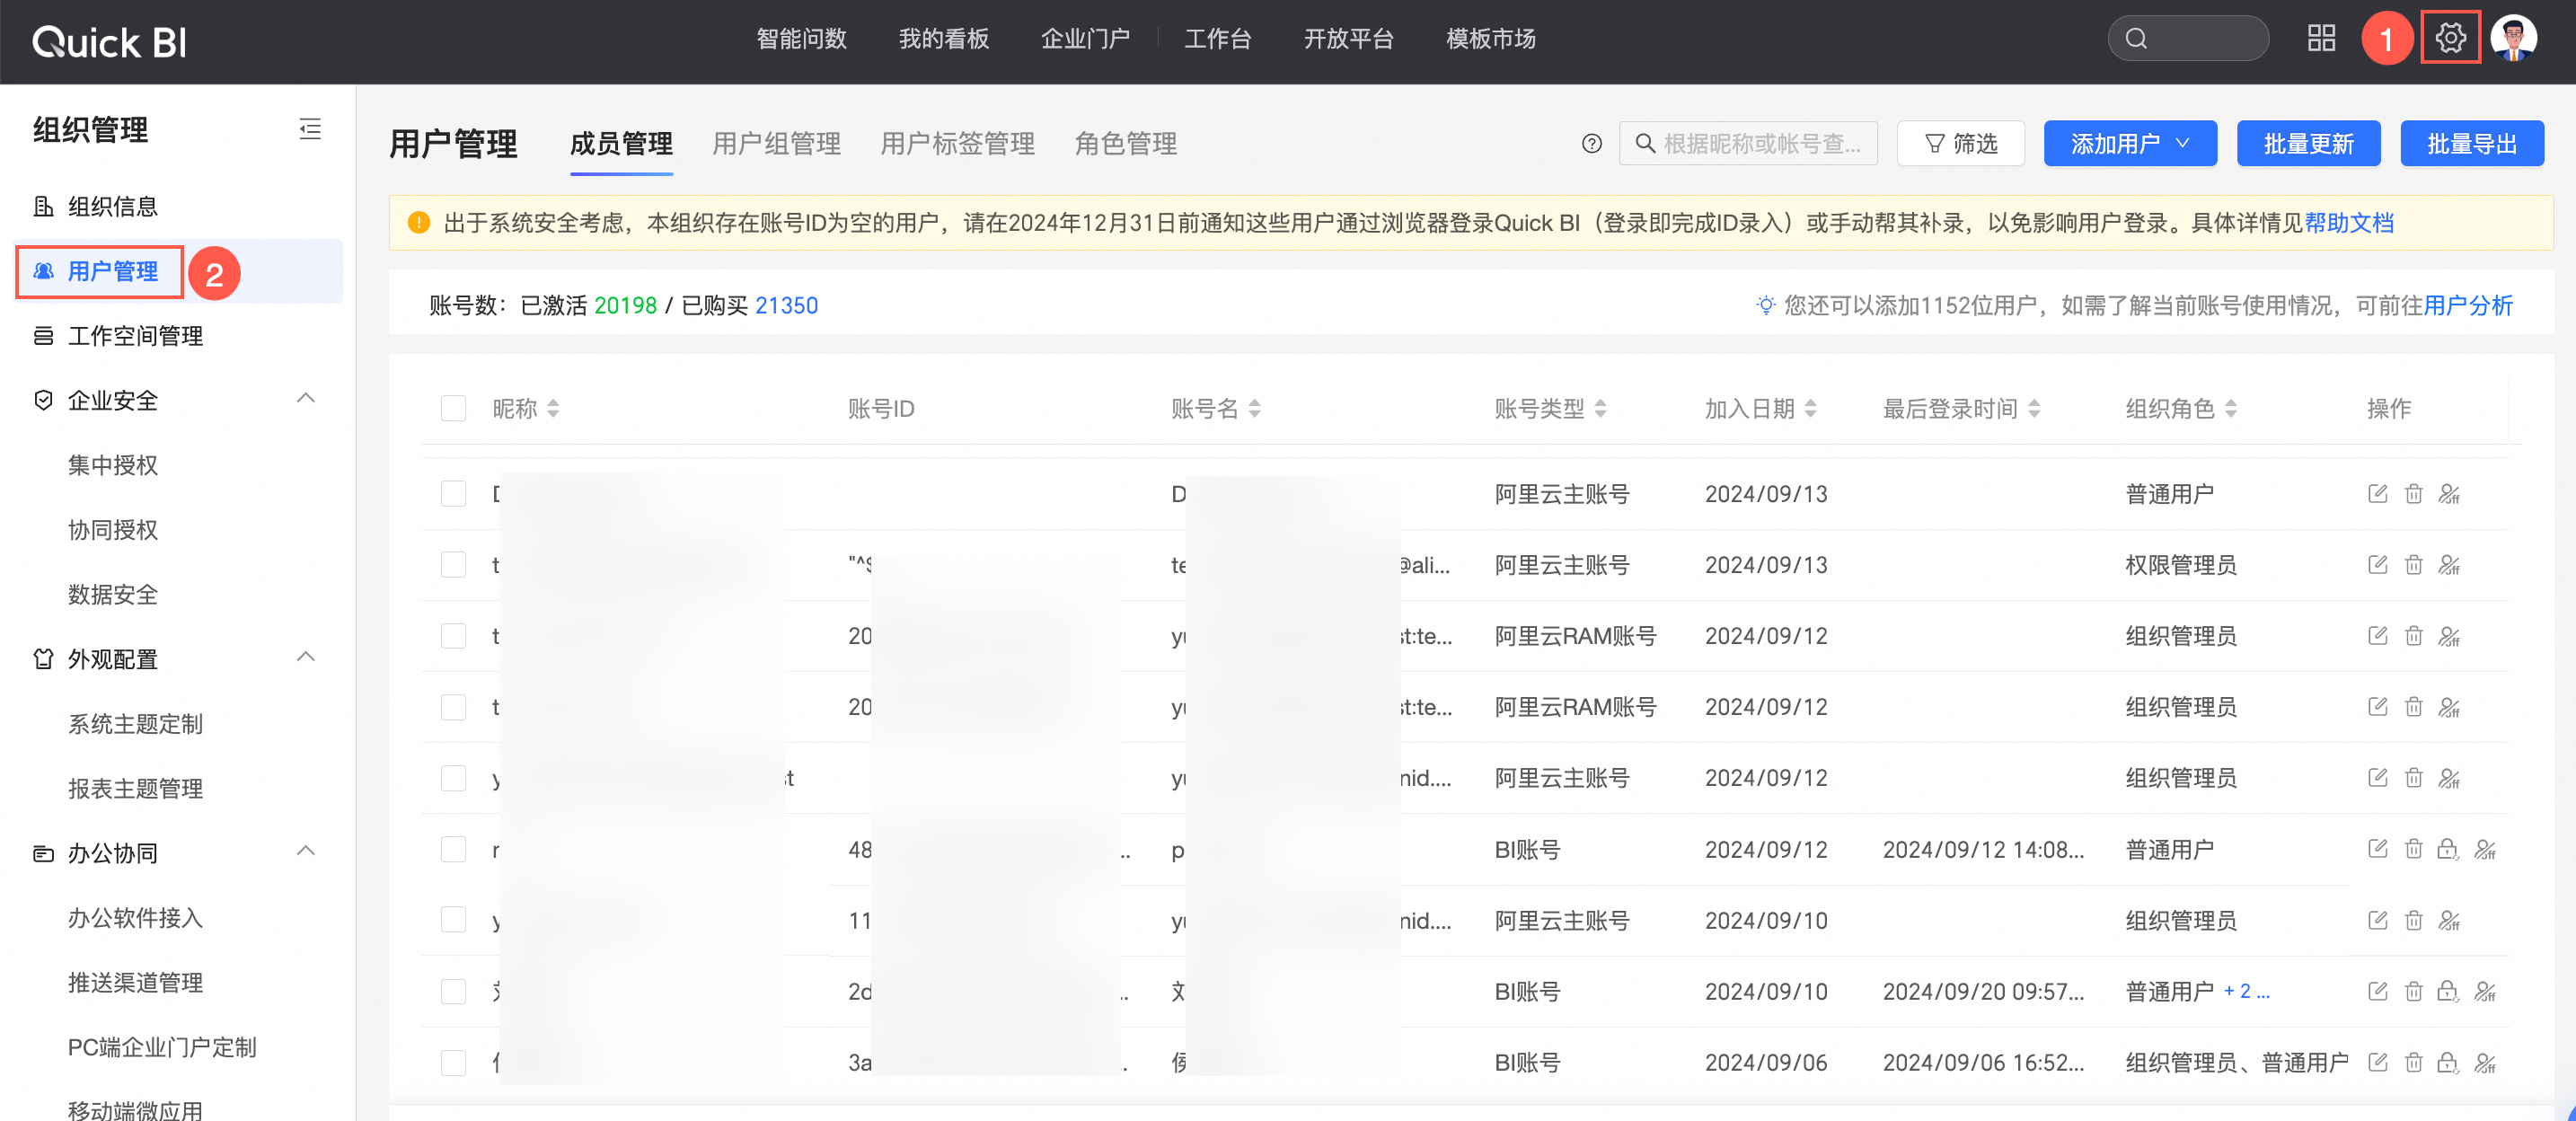
Task: Delete the 阿里云主账号 user joined 2024/09/10
Action: point(2414,920)
